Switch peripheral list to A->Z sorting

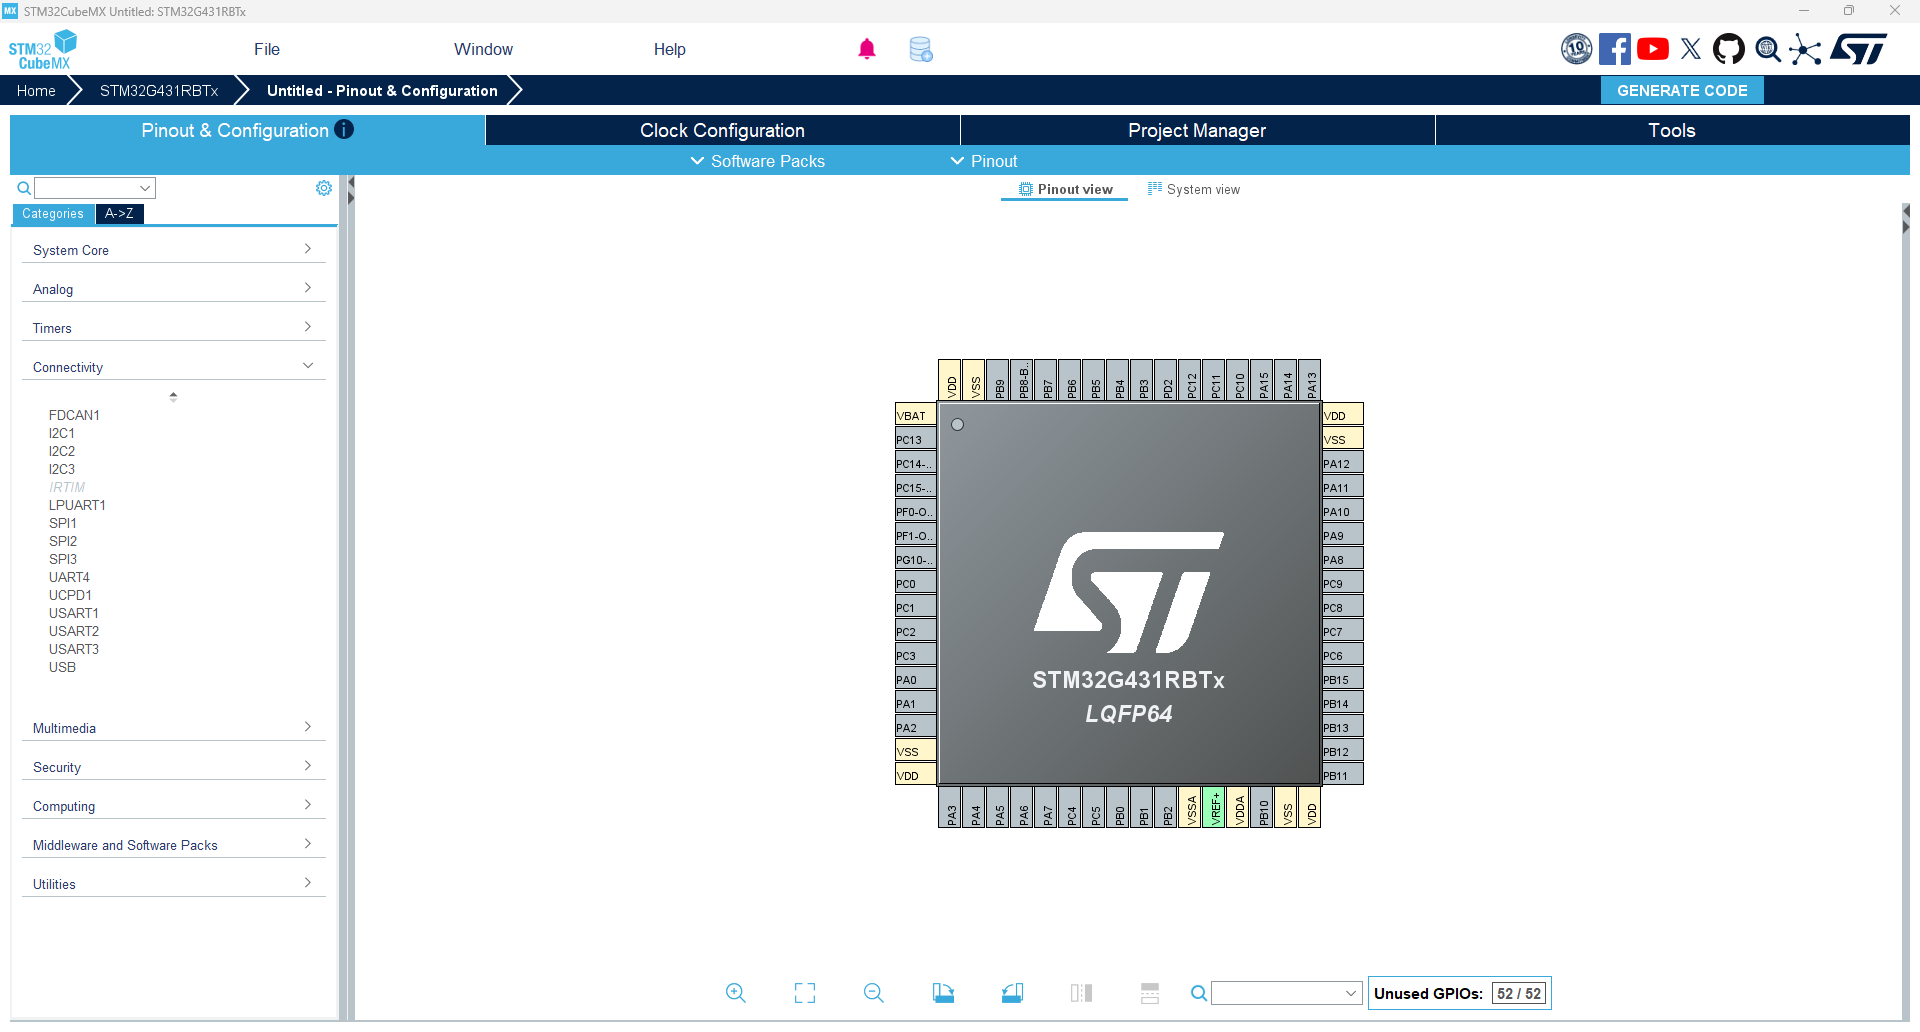(119, 214)
